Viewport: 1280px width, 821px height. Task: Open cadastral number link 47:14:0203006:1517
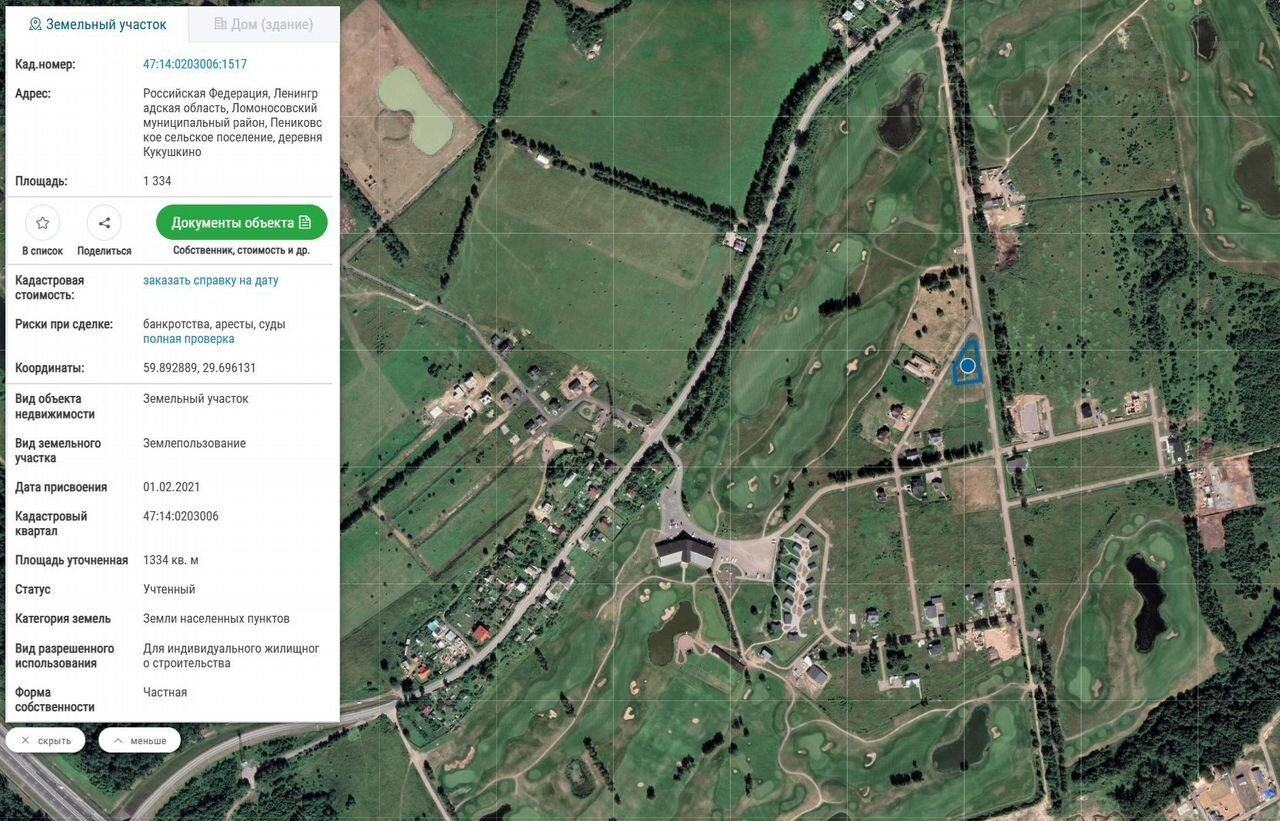tap(195, 64)
